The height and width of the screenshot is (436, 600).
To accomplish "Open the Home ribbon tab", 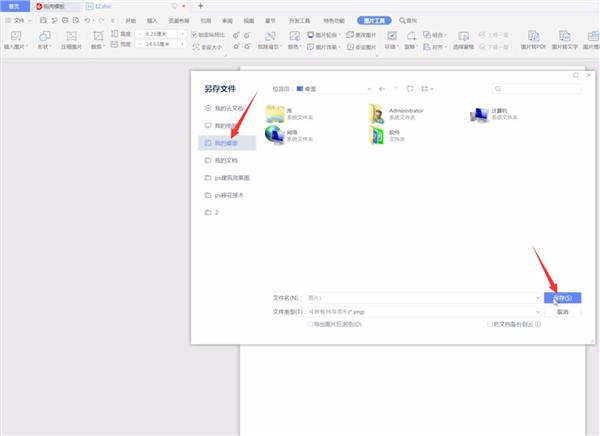I will click(x=130, y=20).
